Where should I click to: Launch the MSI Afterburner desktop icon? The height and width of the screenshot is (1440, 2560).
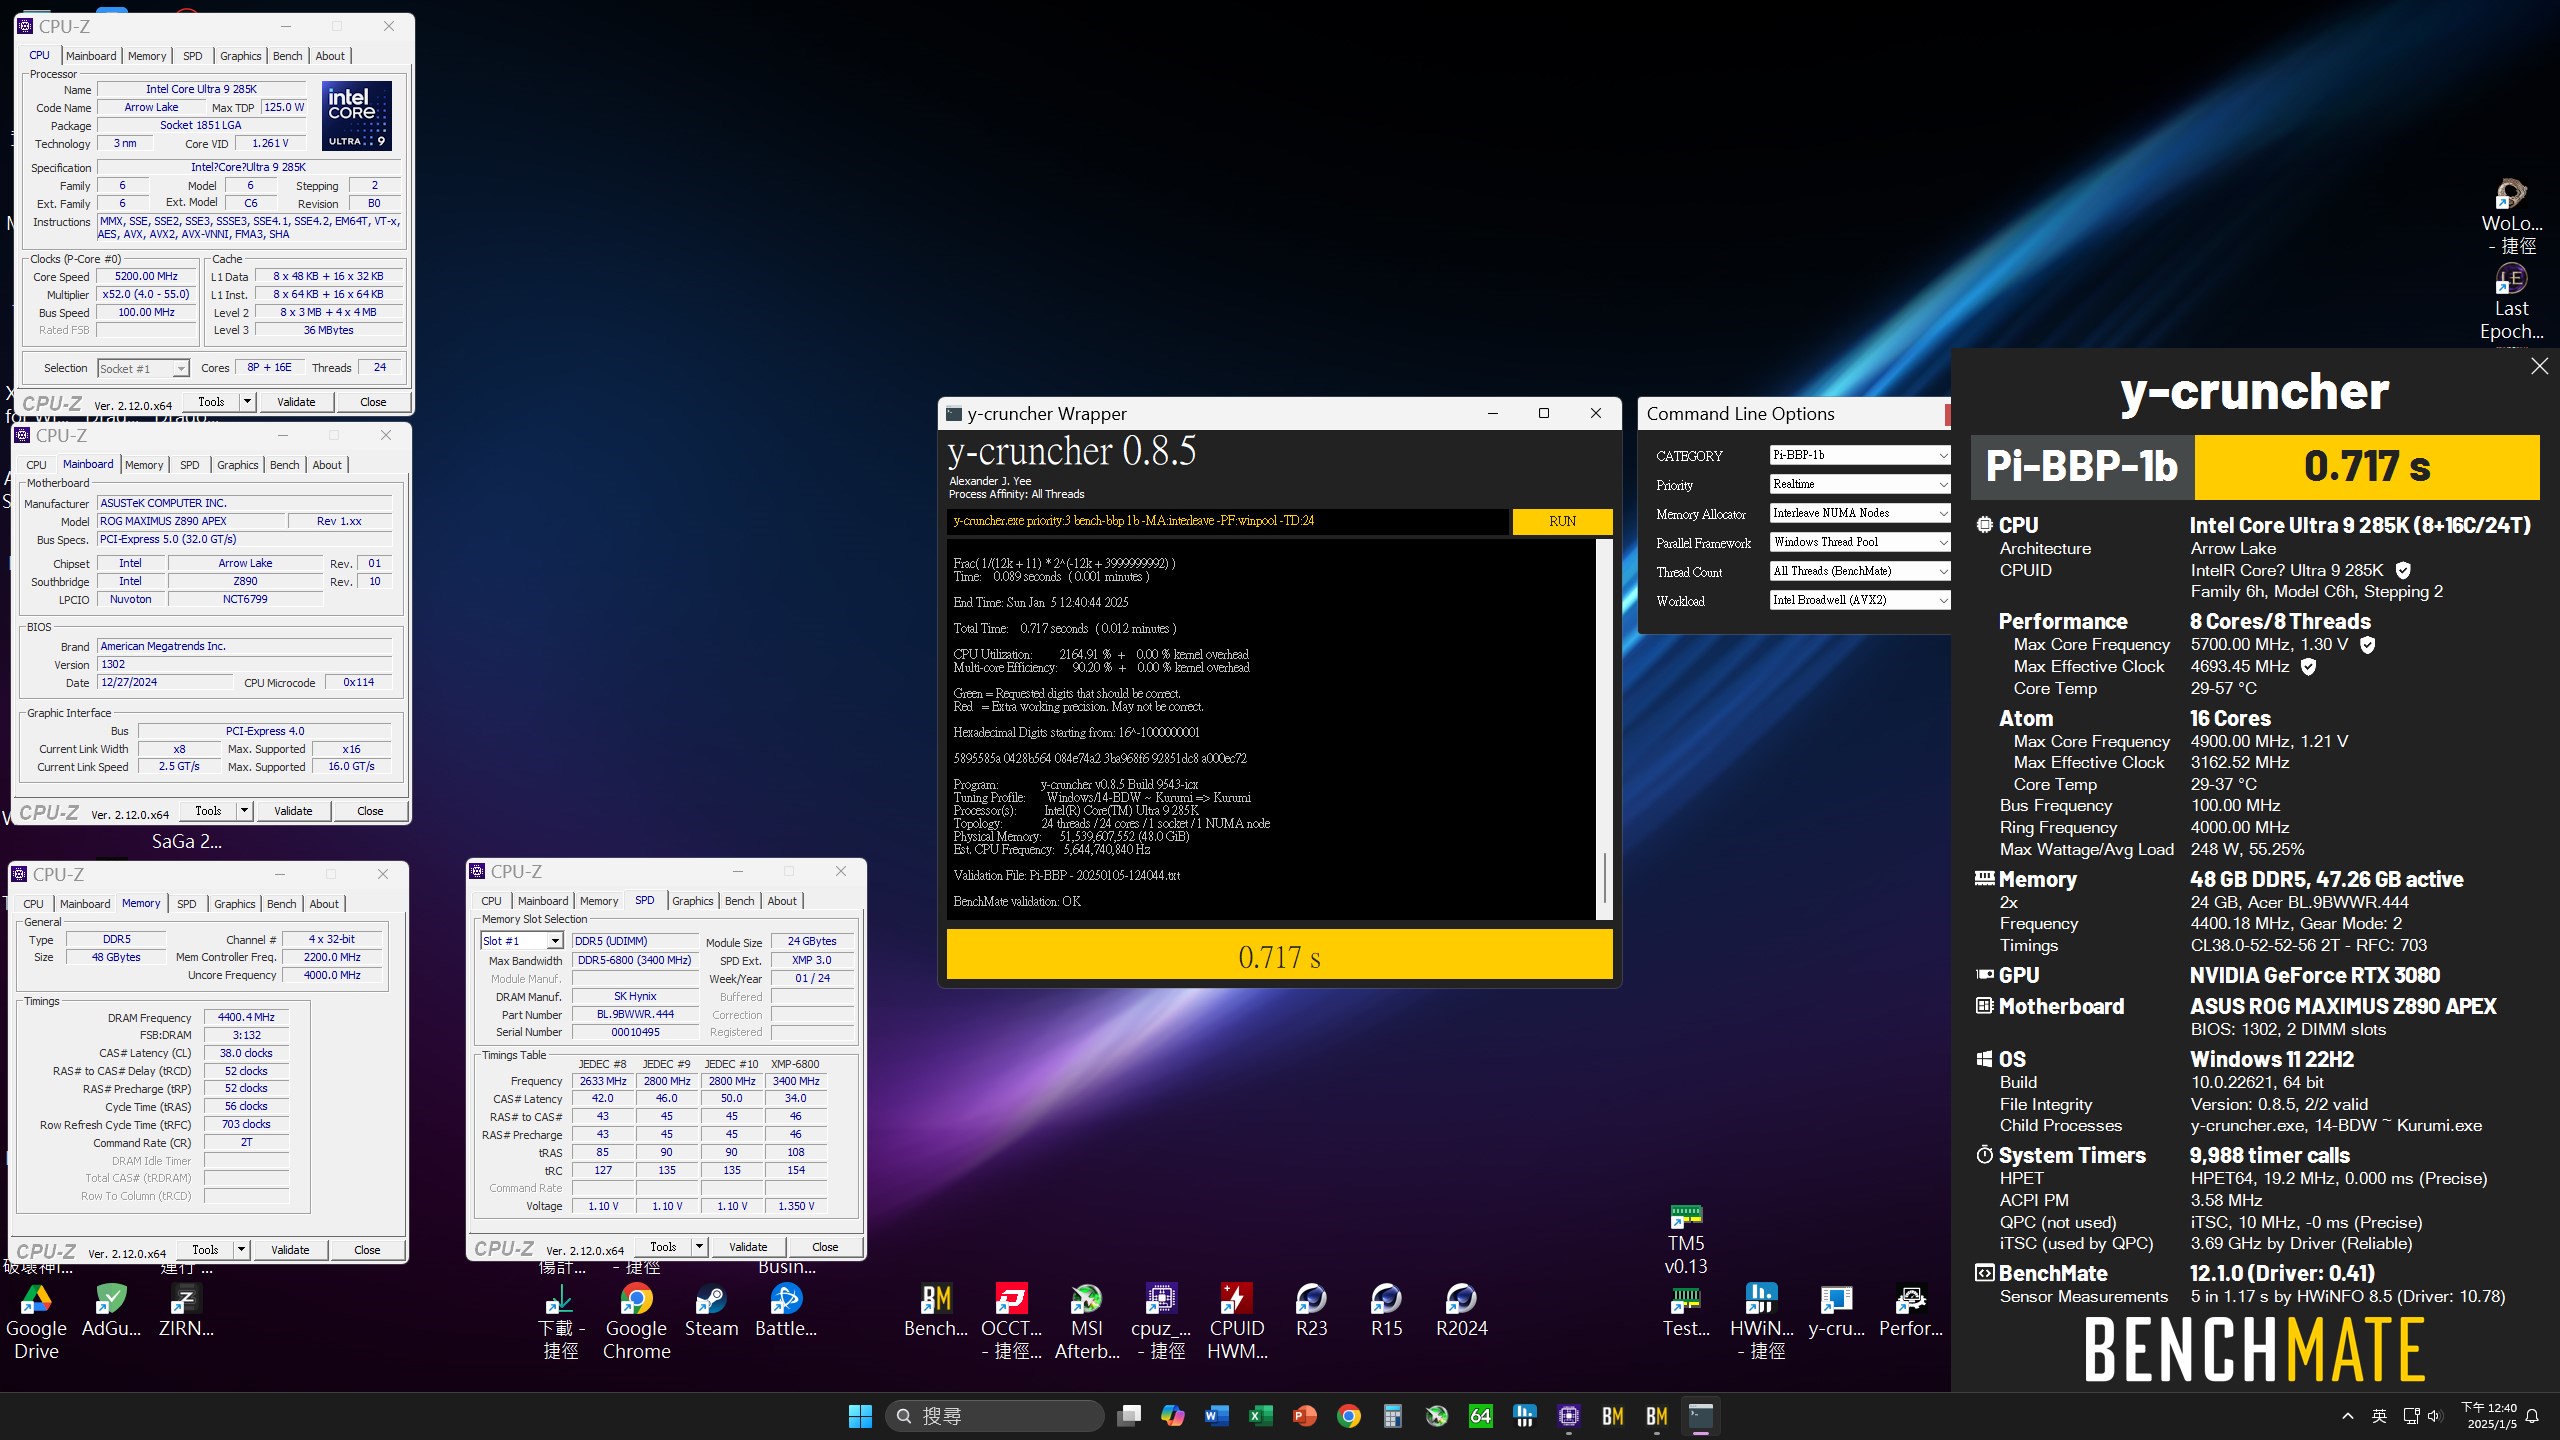[x=1086, y=1320]
